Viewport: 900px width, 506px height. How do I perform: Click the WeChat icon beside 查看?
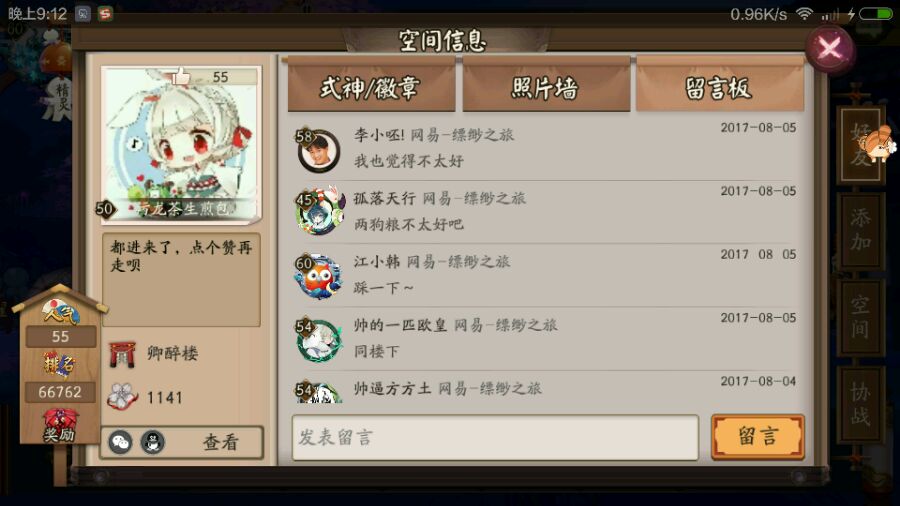pyautogui.click(x=121, y=442)
